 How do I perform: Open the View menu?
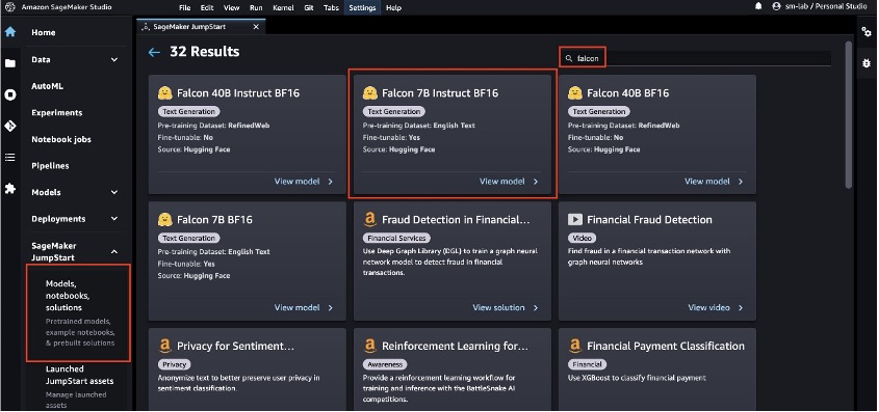coord(232,8)
